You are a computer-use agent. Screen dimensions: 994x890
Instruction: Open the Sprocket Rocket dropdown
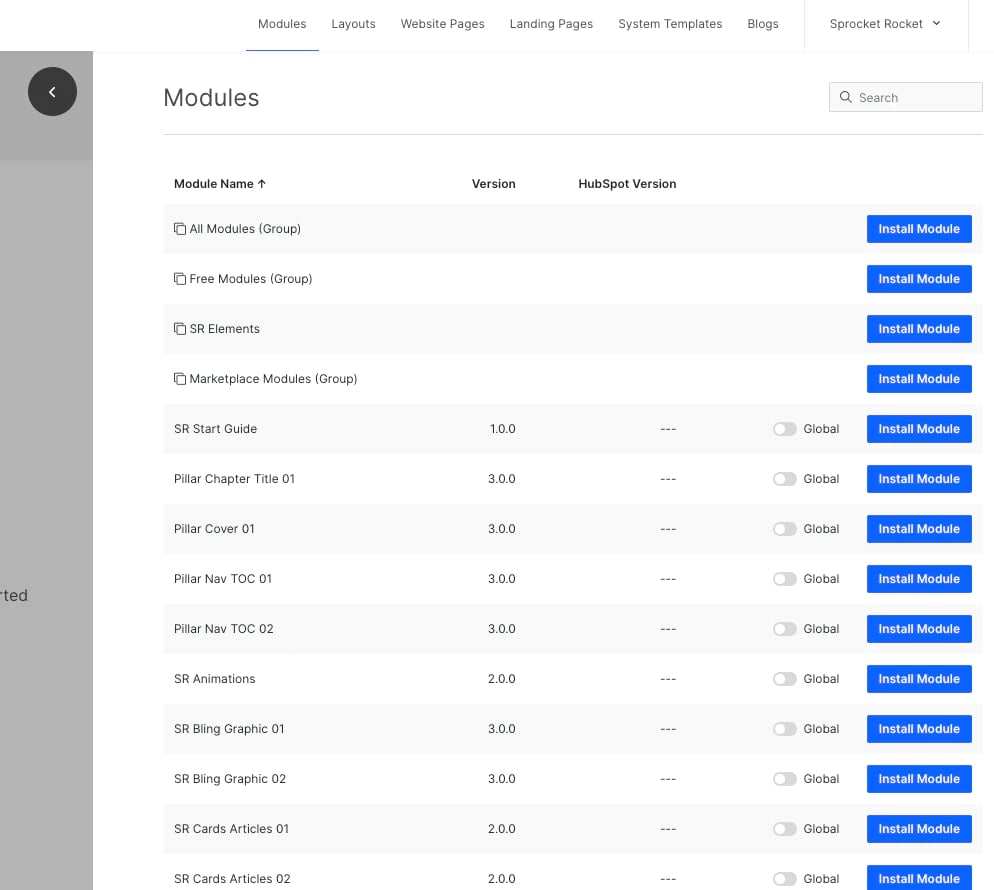[x=885, y=24]
